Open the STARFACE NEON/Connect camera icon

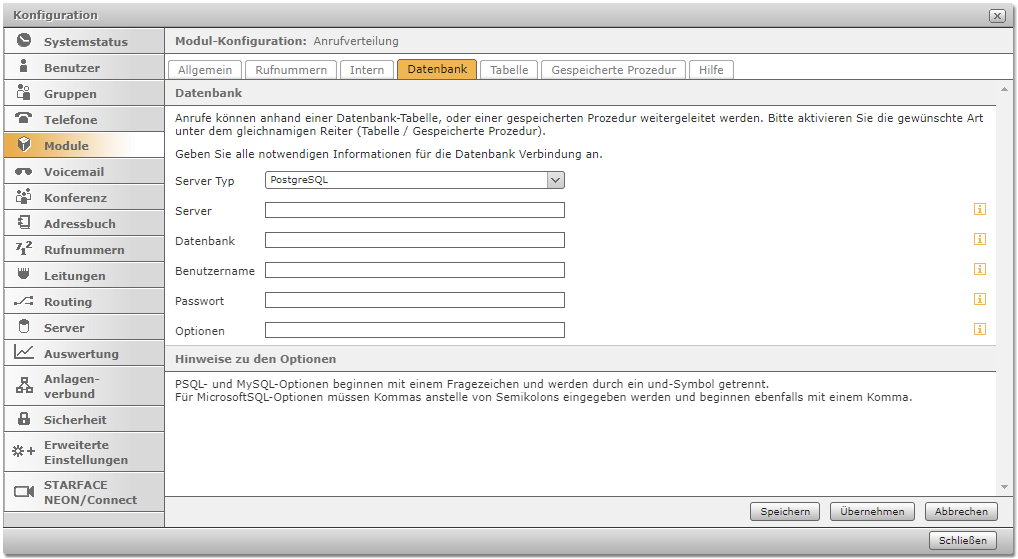(x=24, y=492)
